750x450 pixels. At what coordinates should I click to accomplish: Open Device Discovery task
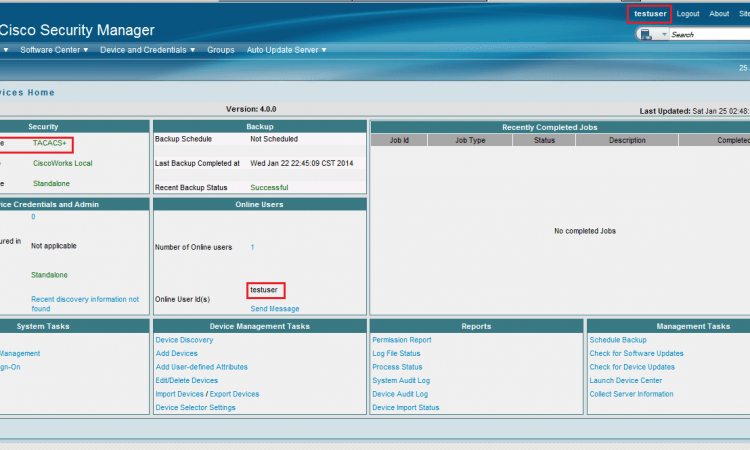pos(184,340)
